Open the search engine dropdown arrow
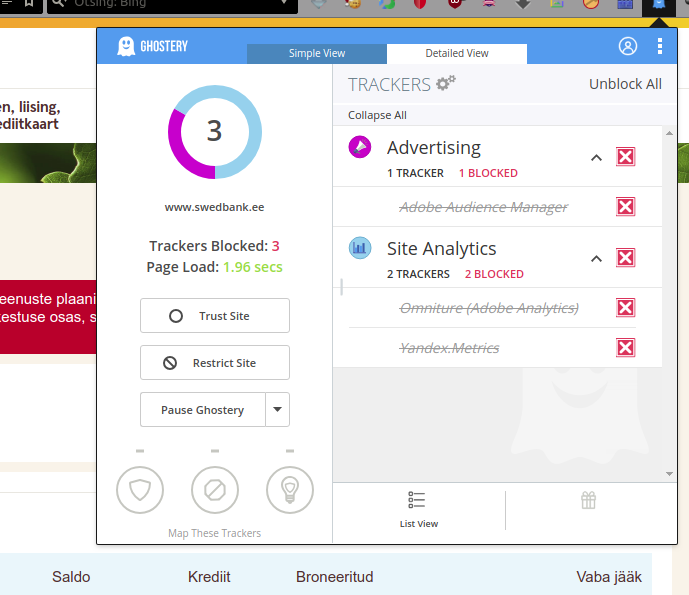This screenshot has height=595, width=689. (x=284, y=3)
